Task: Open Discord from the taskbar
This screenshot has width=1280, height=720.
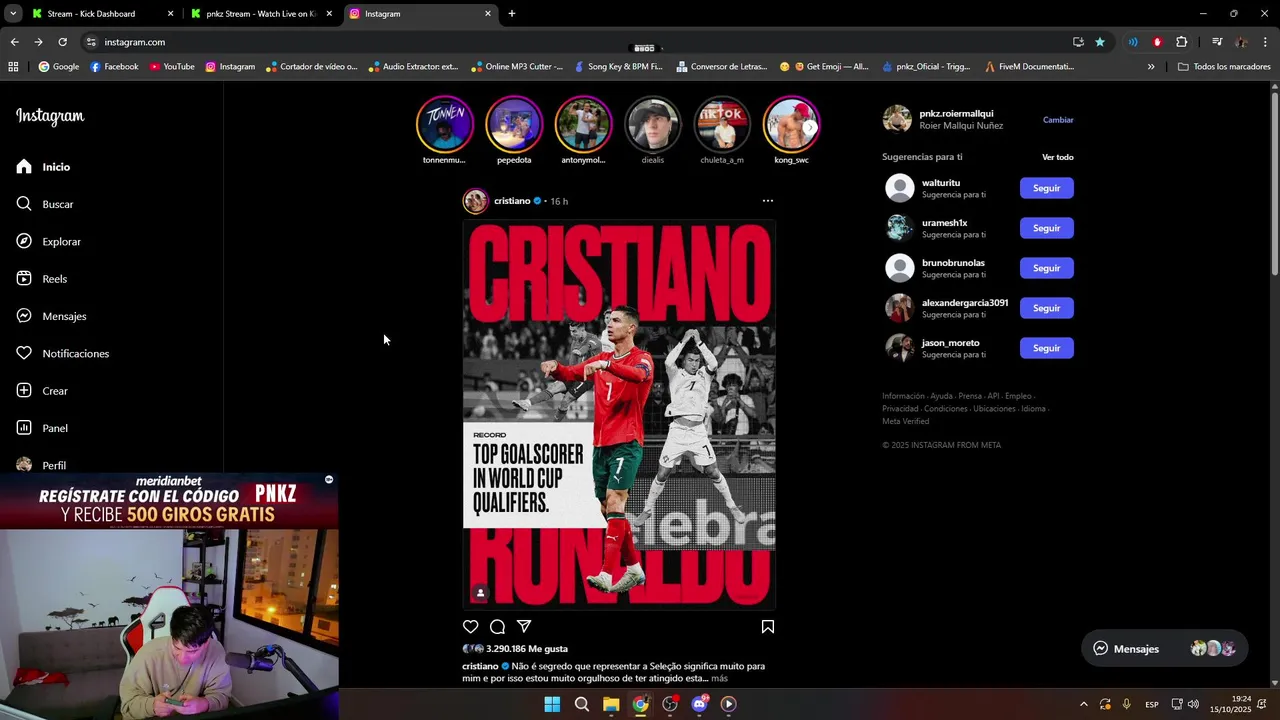Action: 700,704
